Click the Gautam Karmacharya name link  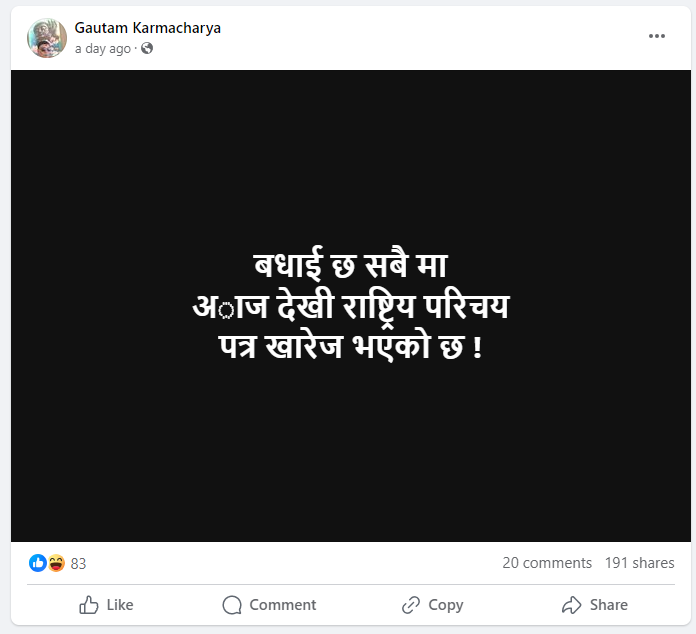pyautogui.click(x=148, y=28)
